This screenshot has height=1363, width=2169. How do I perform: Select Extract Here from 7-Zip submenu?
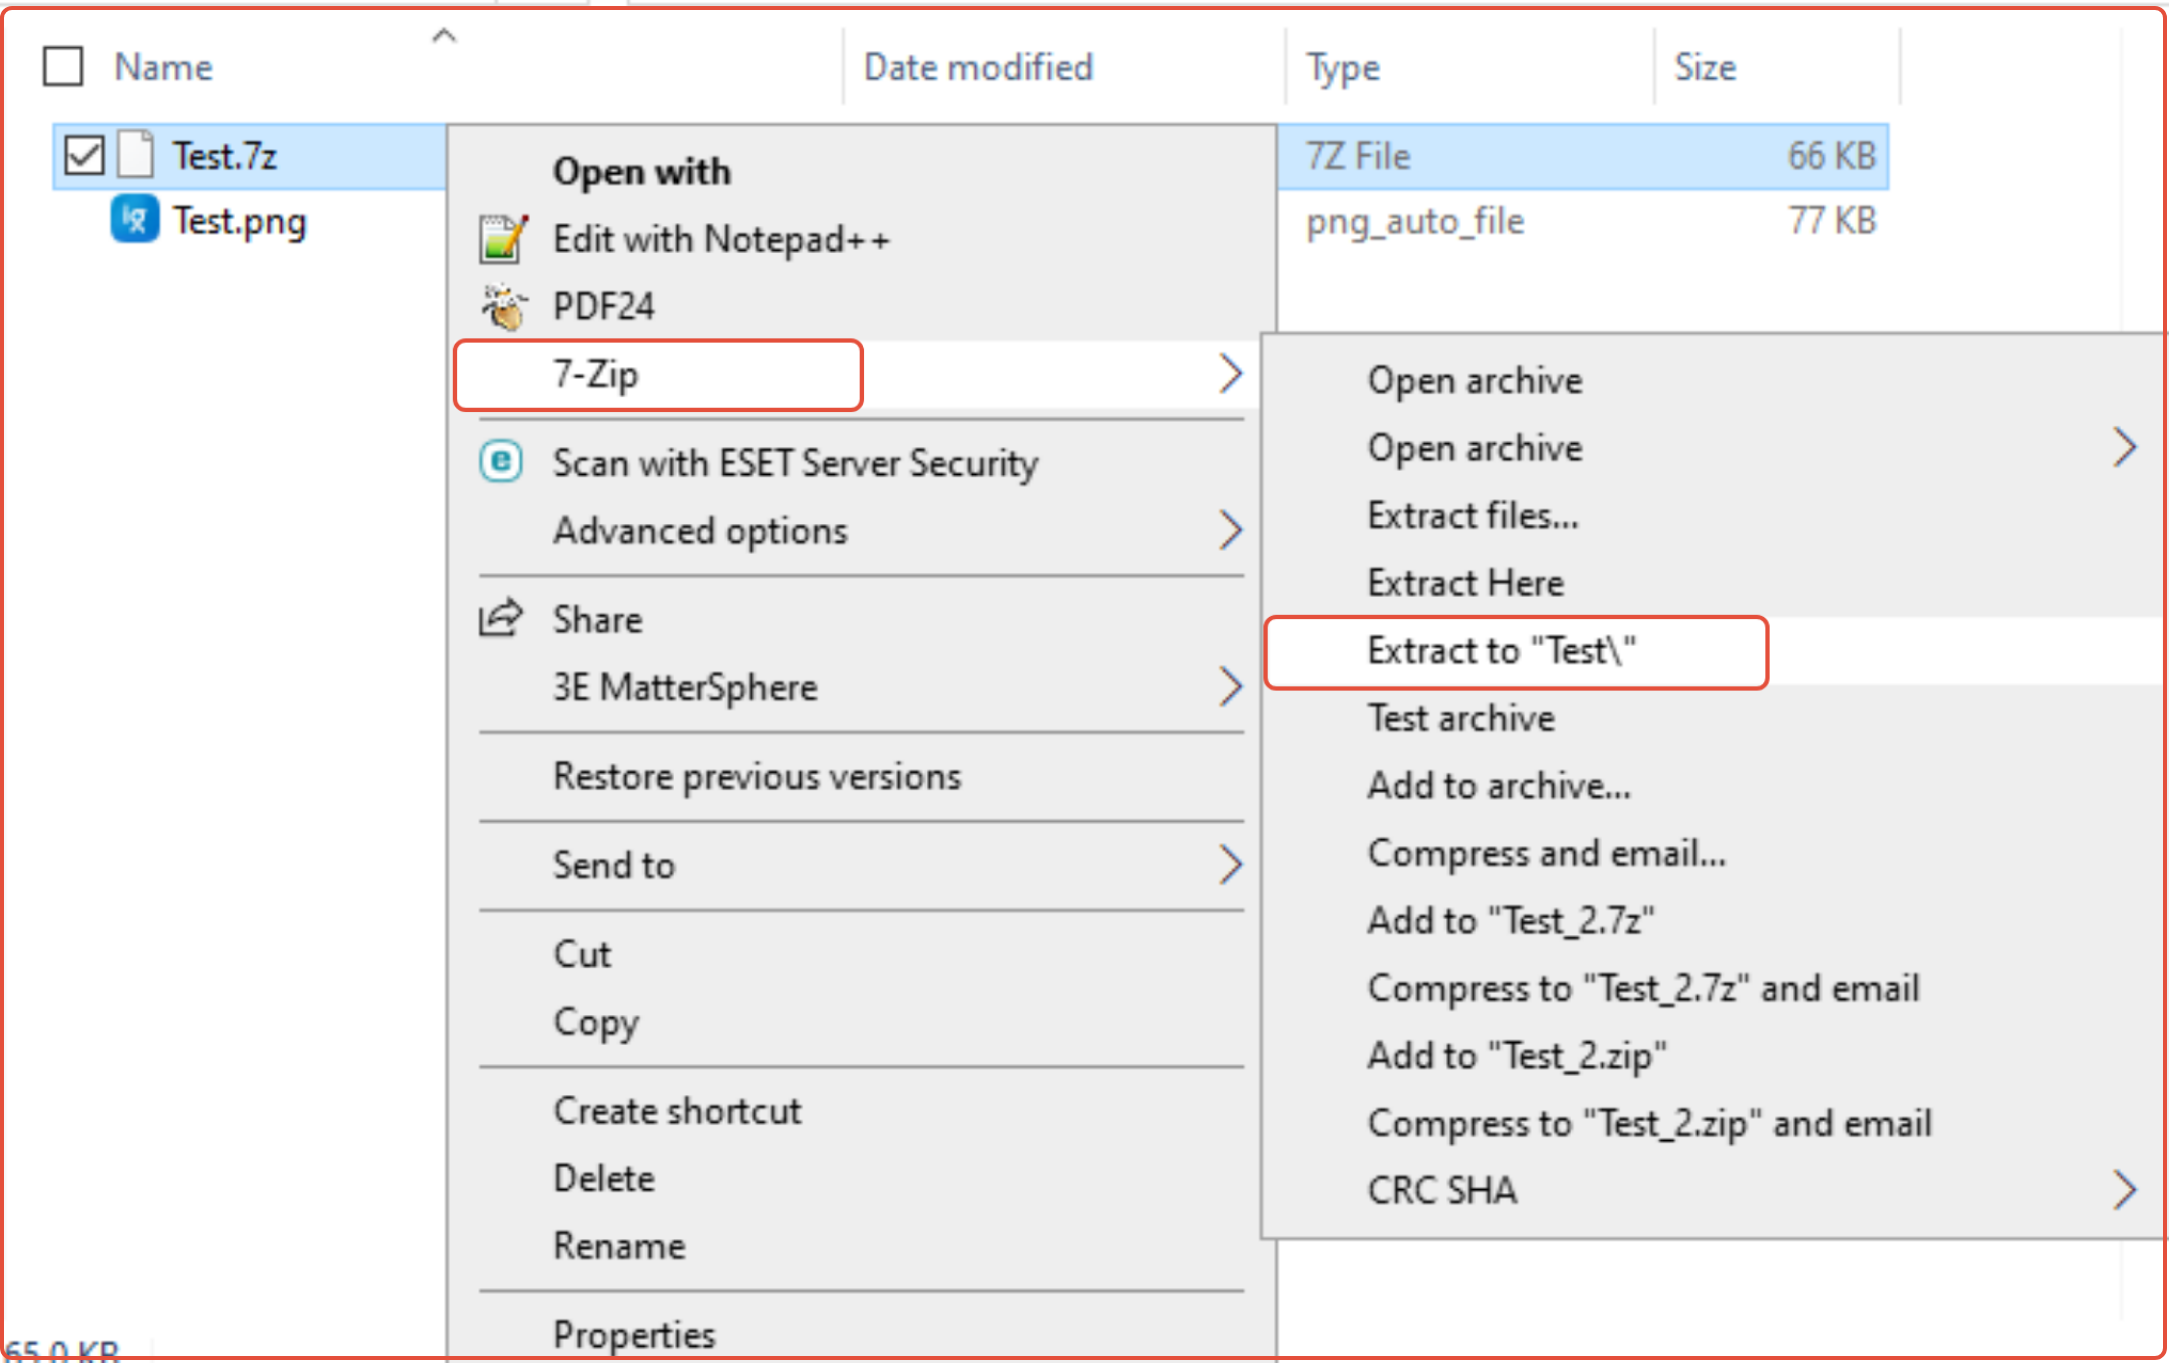(1465, 583)
